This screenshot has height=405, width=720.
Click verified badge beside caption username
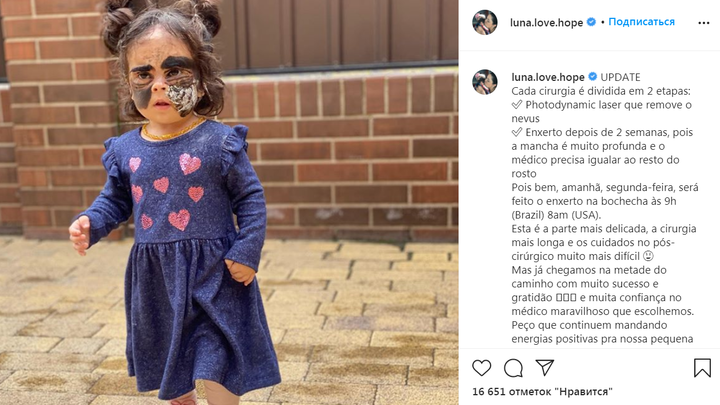pyautogui.click(x=592, y=77)
